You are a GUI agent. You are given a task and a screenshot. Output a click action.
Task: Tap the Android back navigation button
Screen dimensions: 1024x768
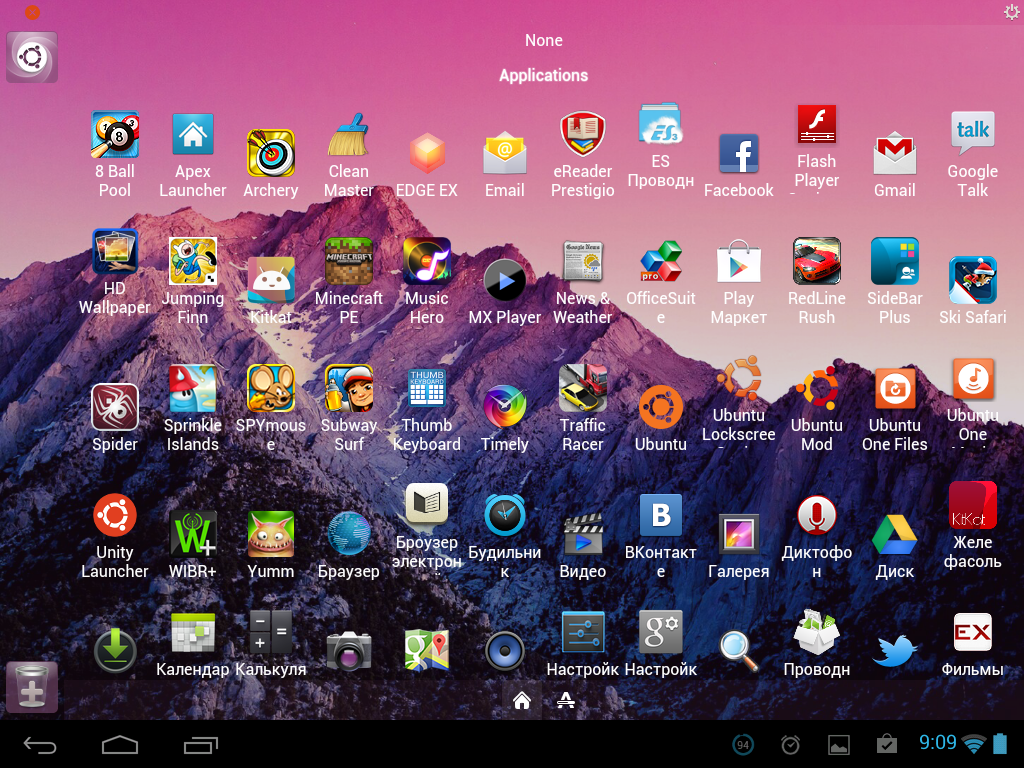tap(40, 744)
